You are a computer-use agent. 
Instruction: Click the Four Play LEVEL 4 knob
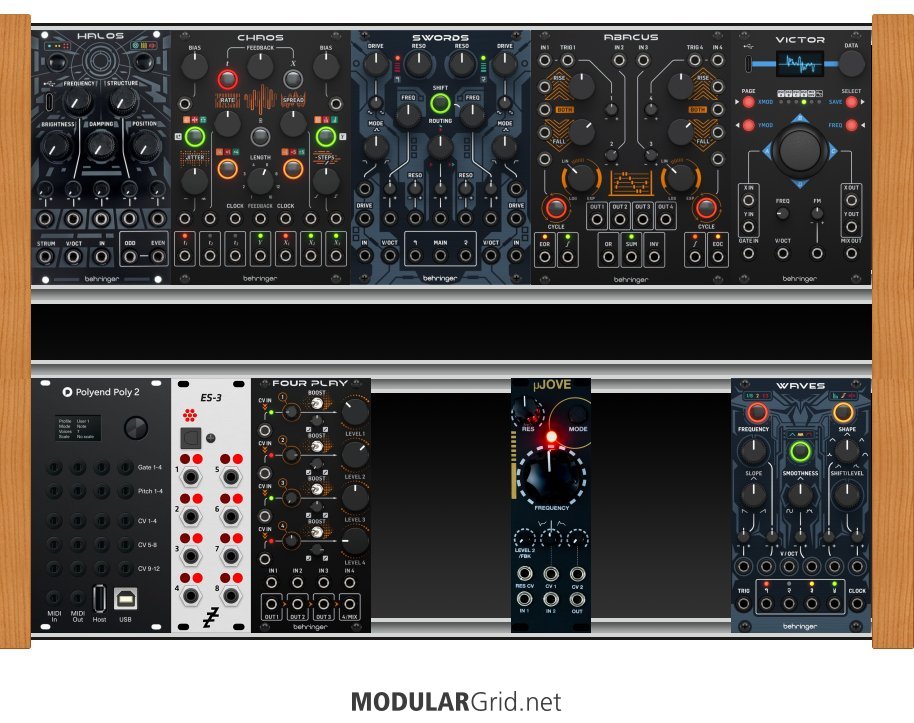click(x=354, y=541)
